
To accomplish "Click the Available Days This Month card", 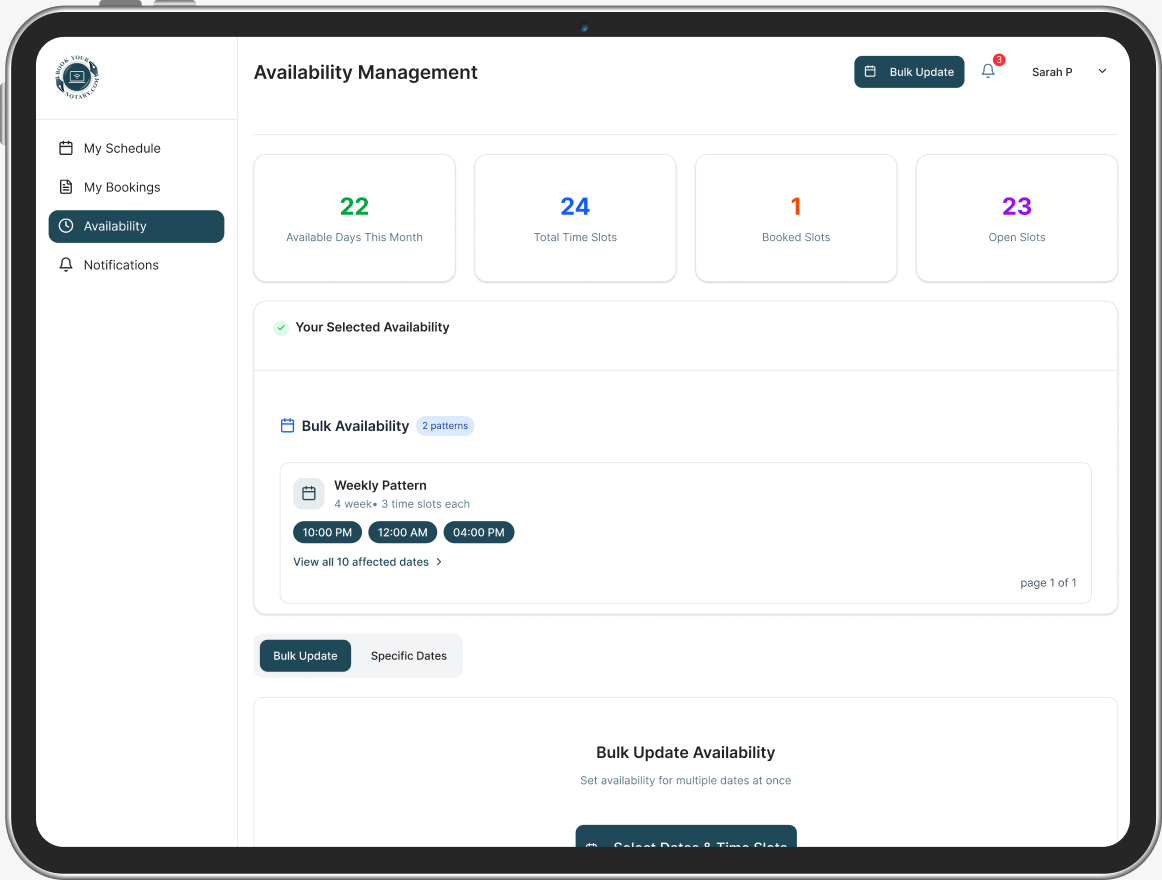I will pyautogui.click(x=354, y=218).
